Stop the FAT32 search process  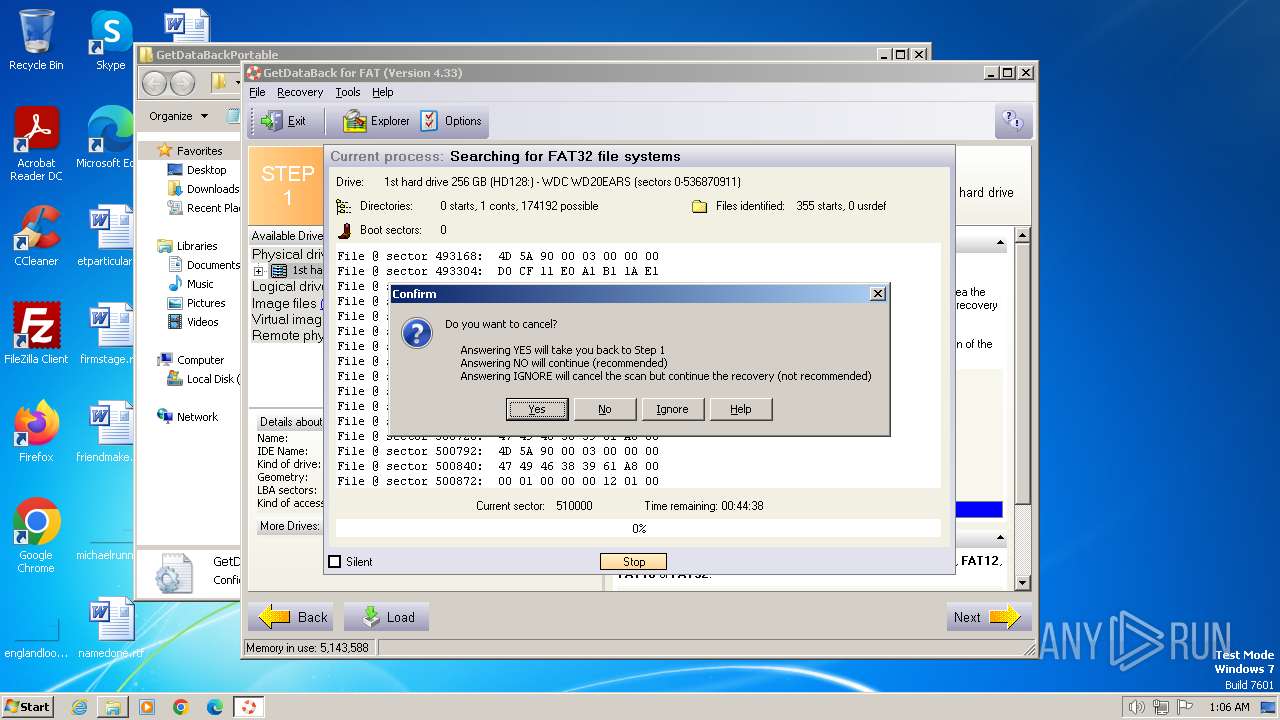634,562
